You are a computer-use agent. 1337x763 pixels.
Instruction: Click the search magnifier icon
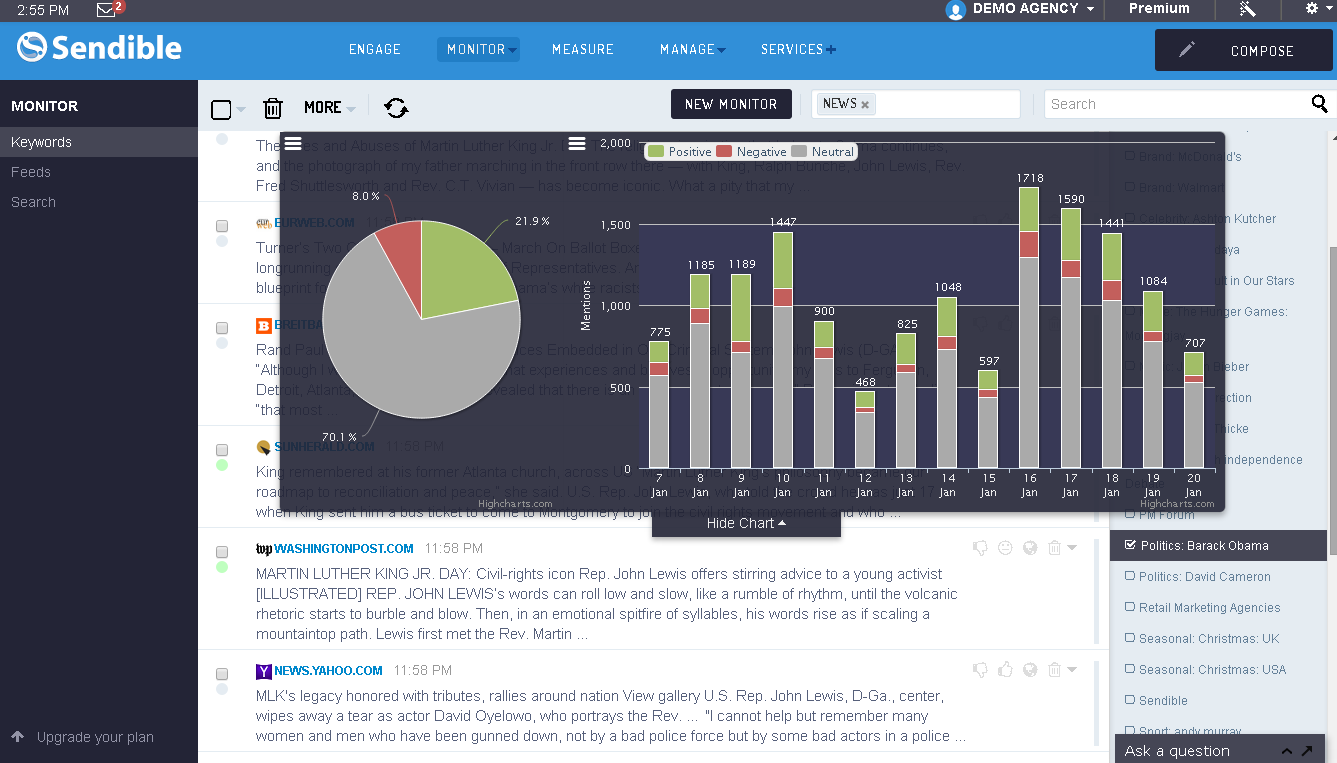1319,104
